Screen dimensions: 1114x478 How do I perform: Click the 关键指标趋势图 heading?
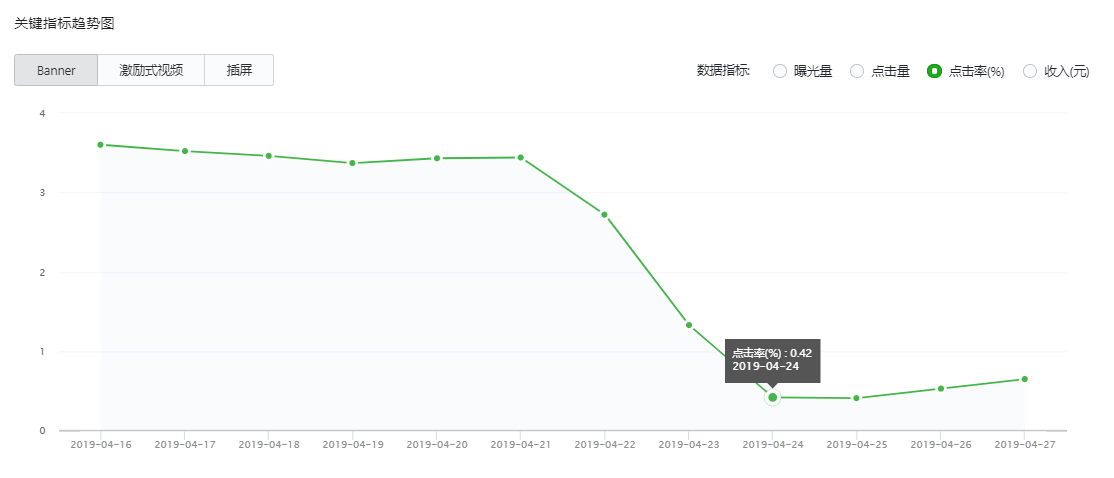pos(64,24)
